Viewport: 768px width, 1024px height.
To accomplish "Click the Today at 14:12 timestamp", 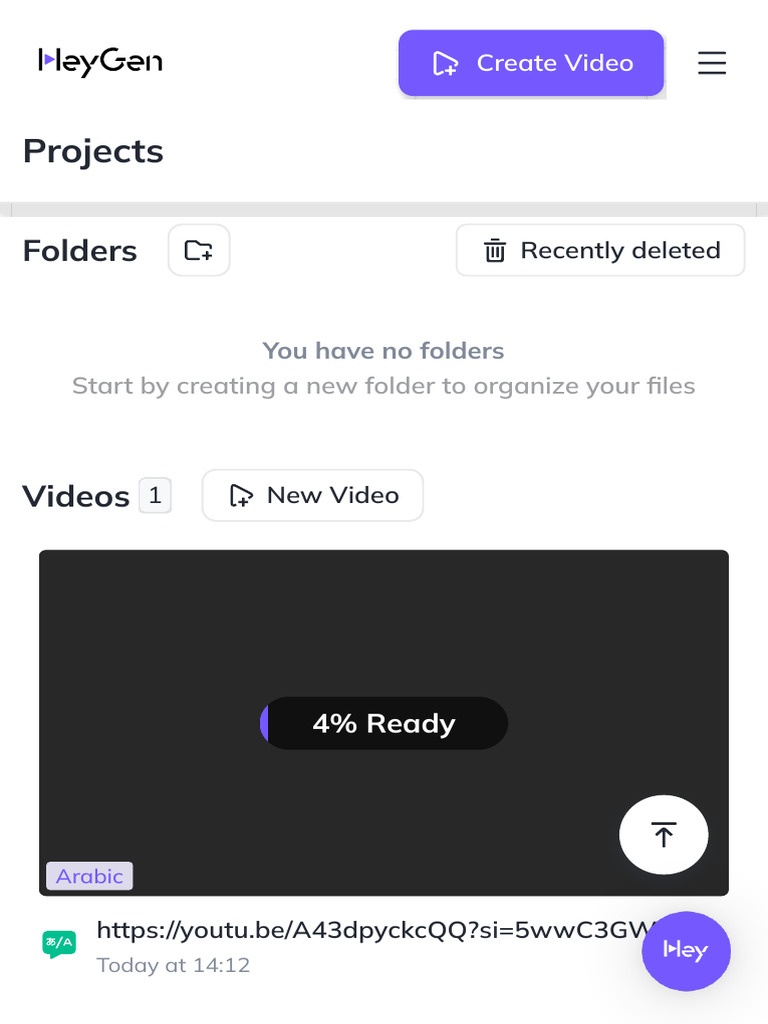I will [x=173, y=965].
